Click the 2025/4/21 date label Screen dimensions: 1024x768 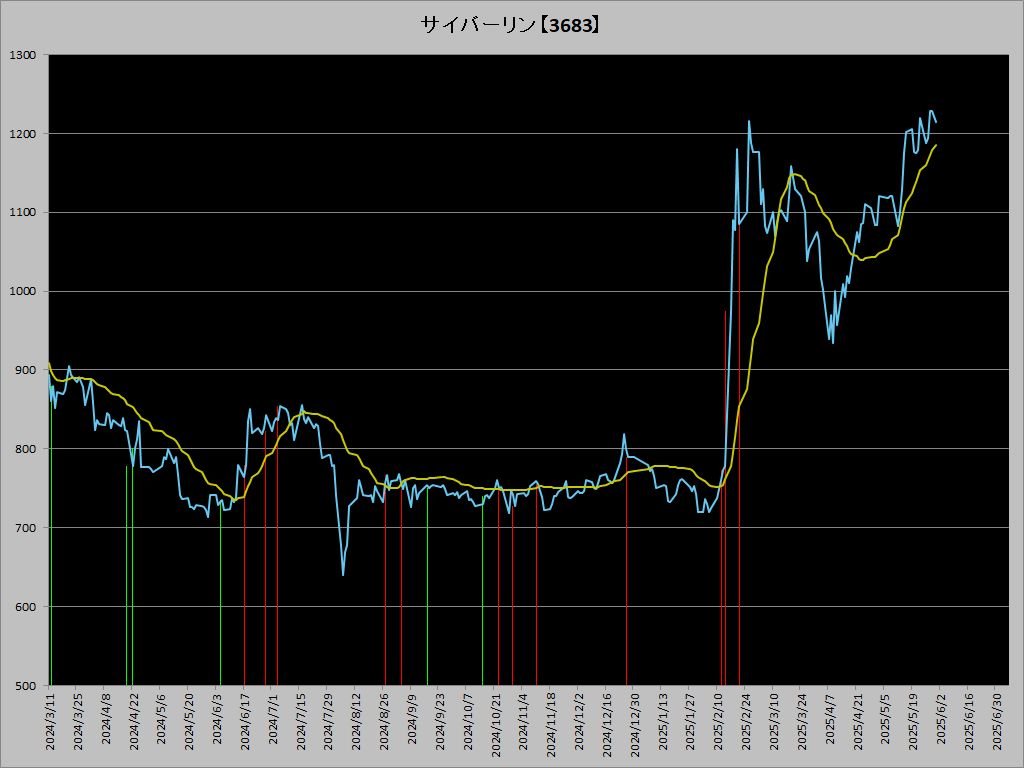pyautogui.click(x=858, y=720)
